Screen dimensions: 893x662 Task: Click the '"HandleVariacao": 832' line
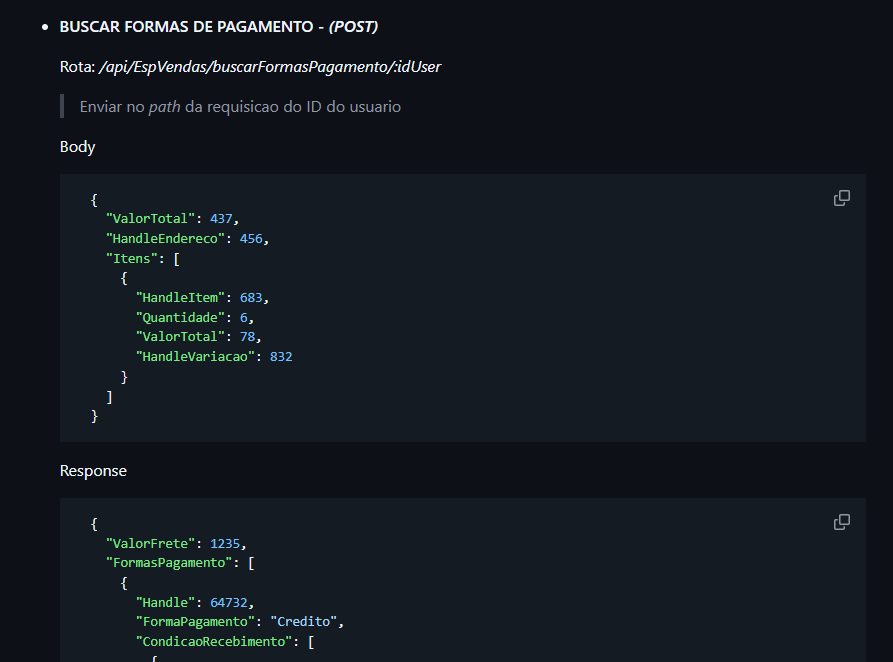214,357
